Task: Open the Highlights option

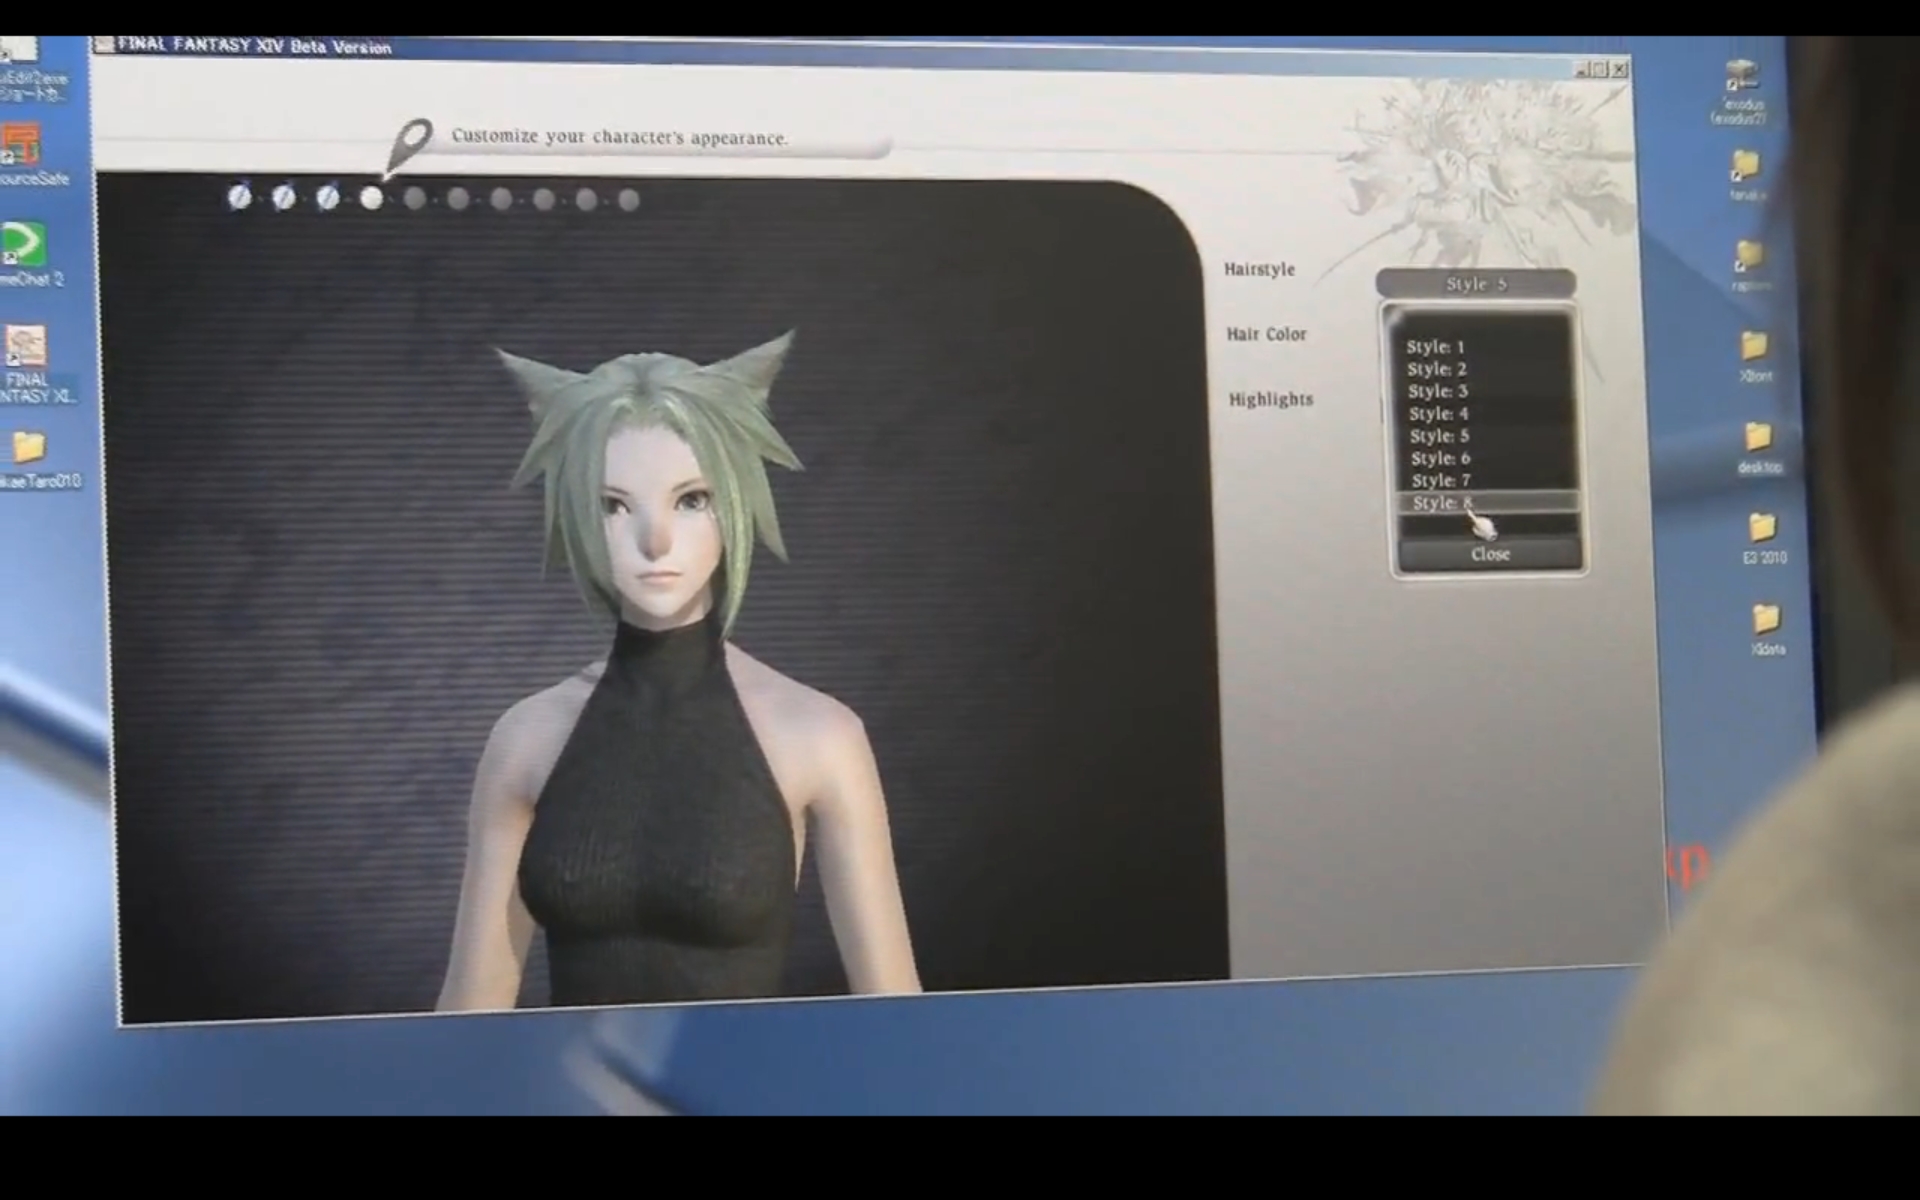Action: coord(1270,399)
